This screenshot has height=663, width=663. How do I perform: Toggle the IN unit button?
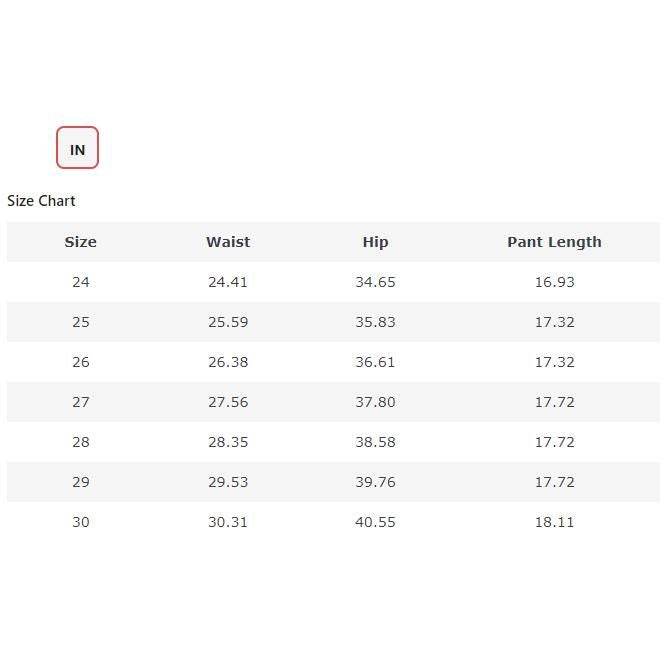(x=77, y=148)
